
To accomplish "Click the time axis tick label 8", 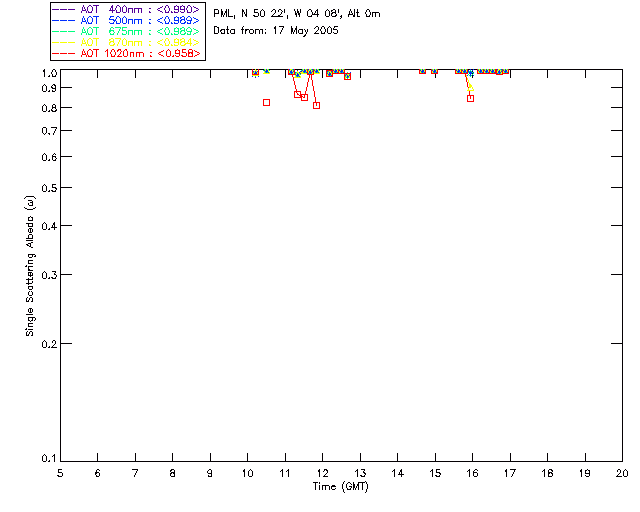I will pyautogui.click(x=173, y=473).
